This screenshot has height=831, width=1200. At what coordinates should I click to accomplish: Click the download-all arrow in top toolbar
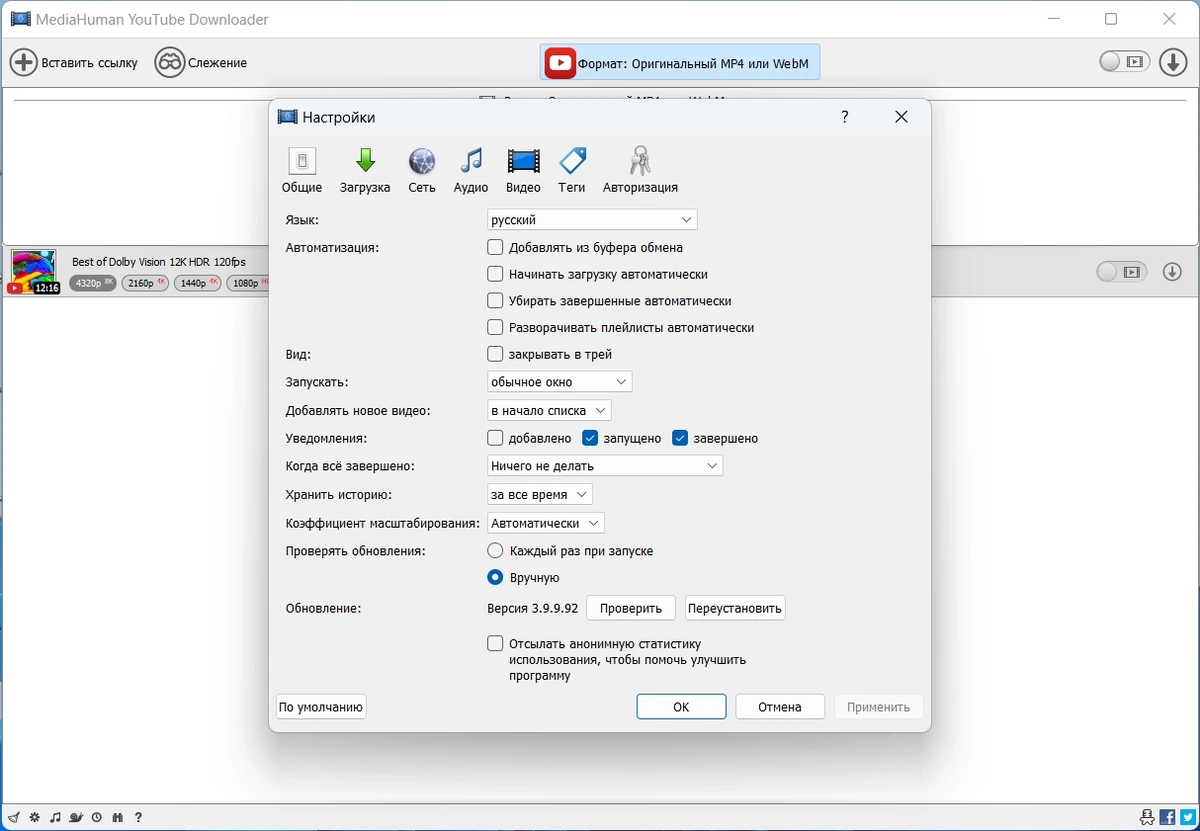click(x=1173, y=62)
